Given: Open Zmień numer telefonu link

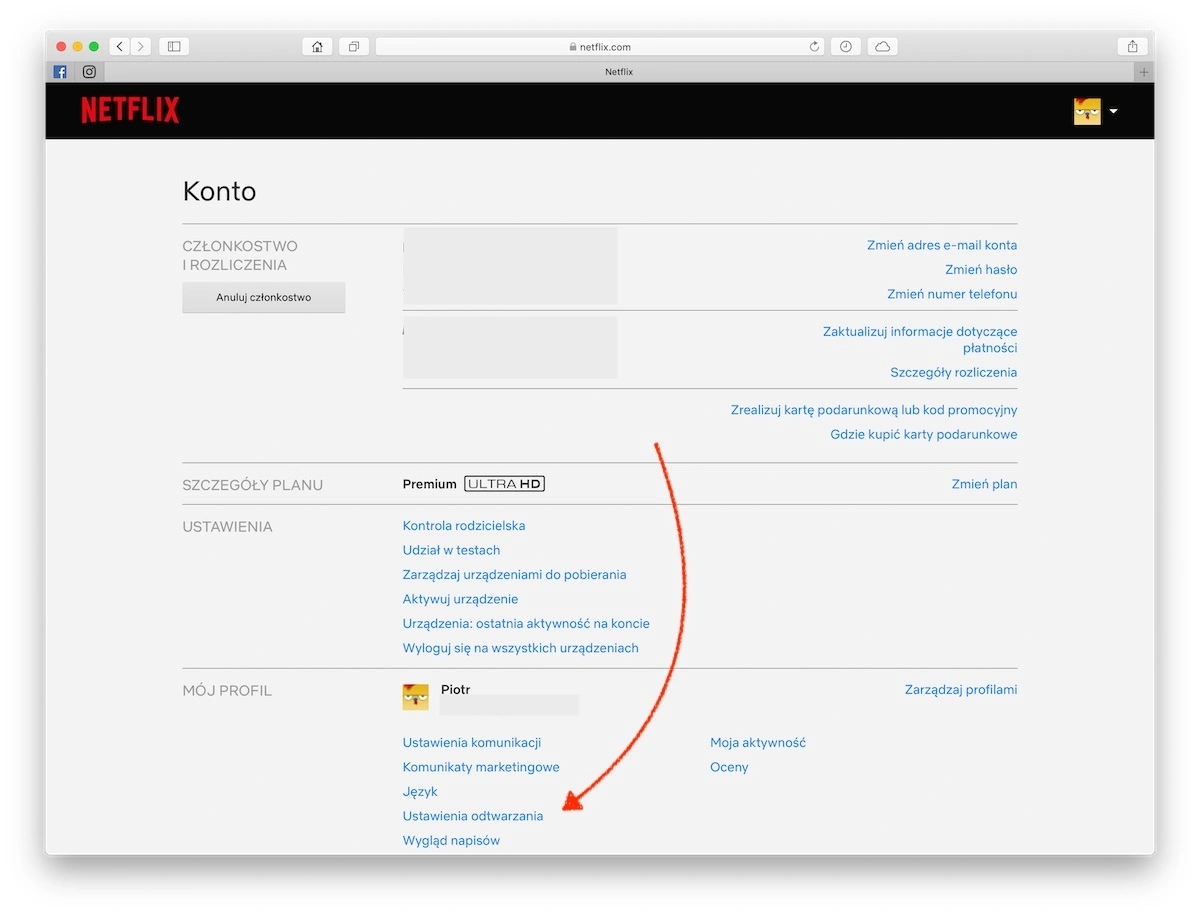Looking at the screenshot, I should pos(952,294).
